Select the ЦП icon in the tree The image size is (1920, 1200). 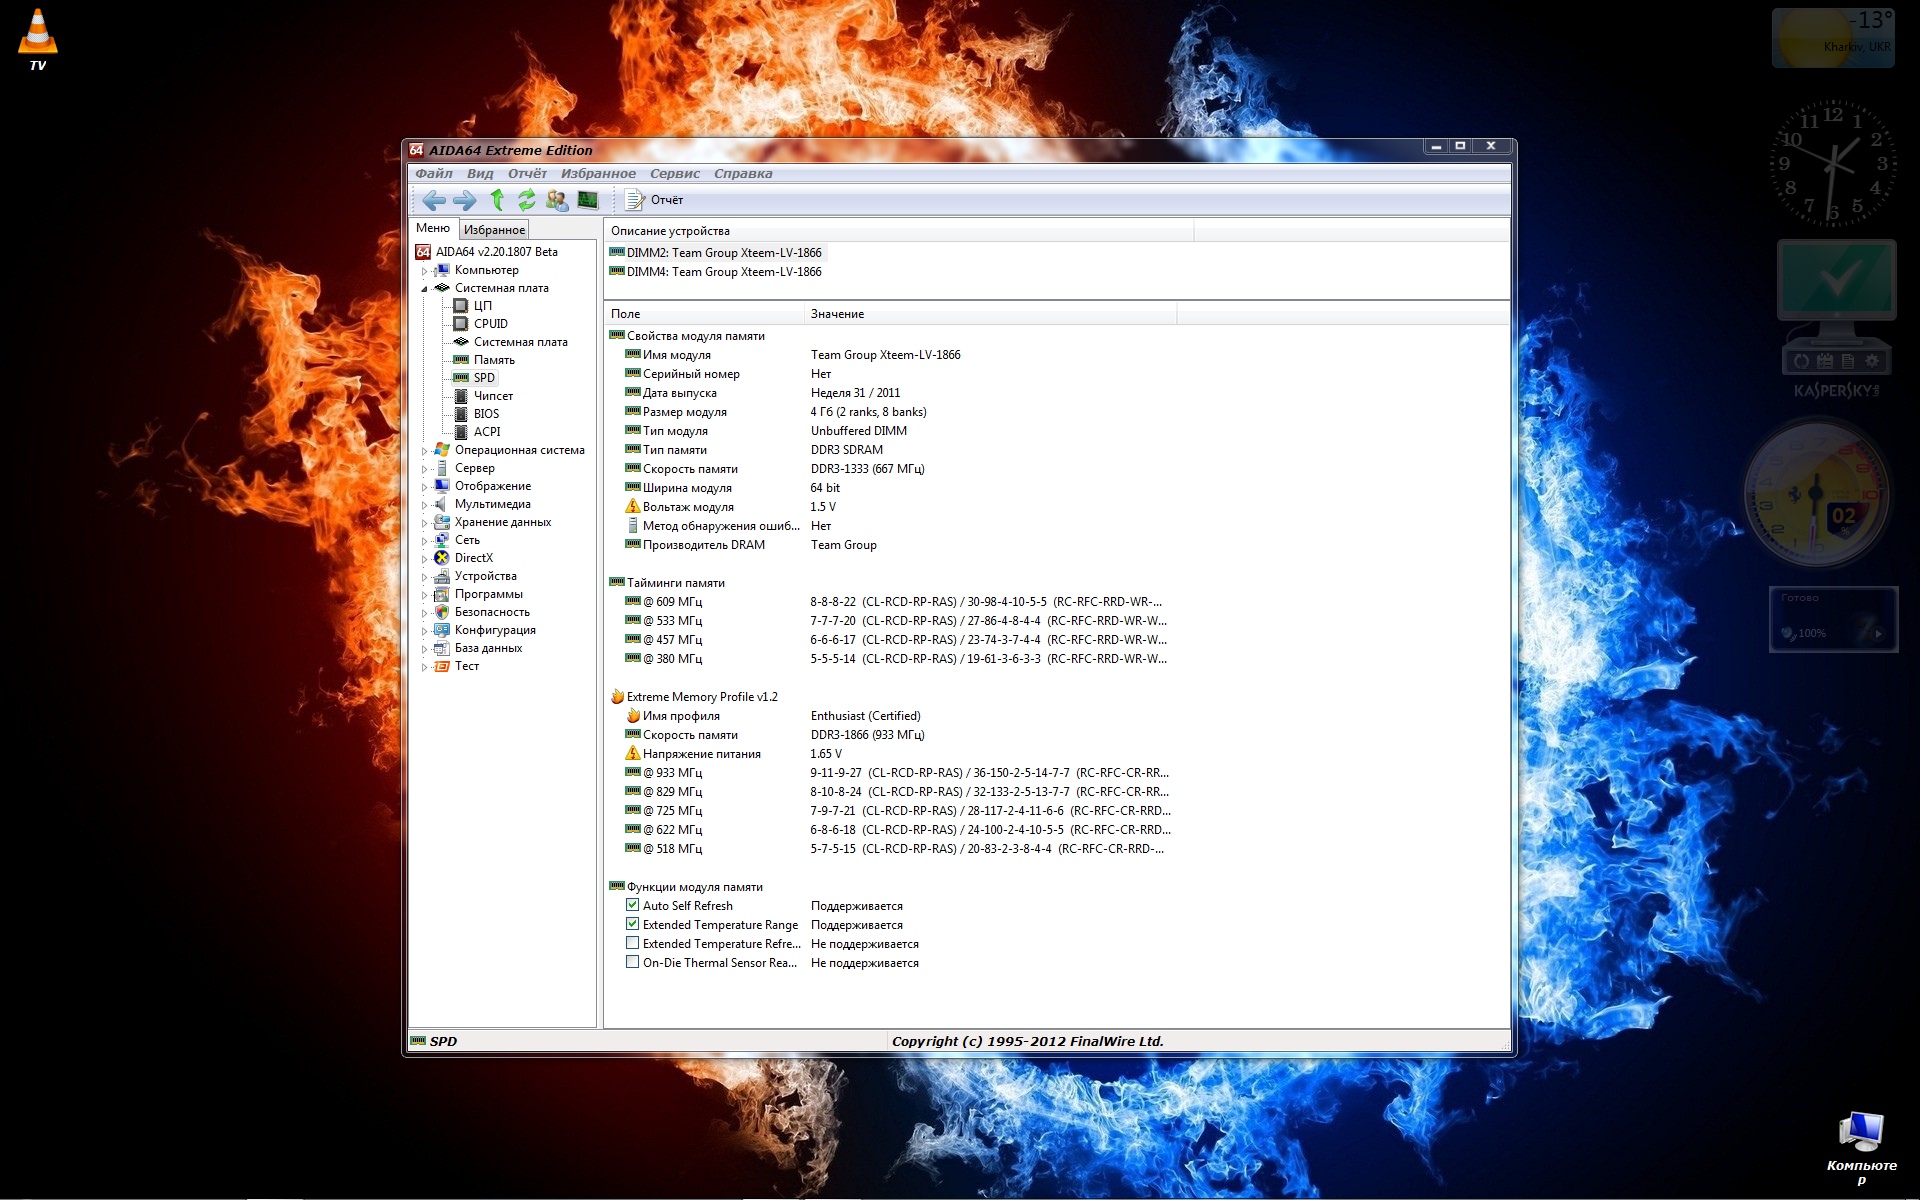click(461, 306)
